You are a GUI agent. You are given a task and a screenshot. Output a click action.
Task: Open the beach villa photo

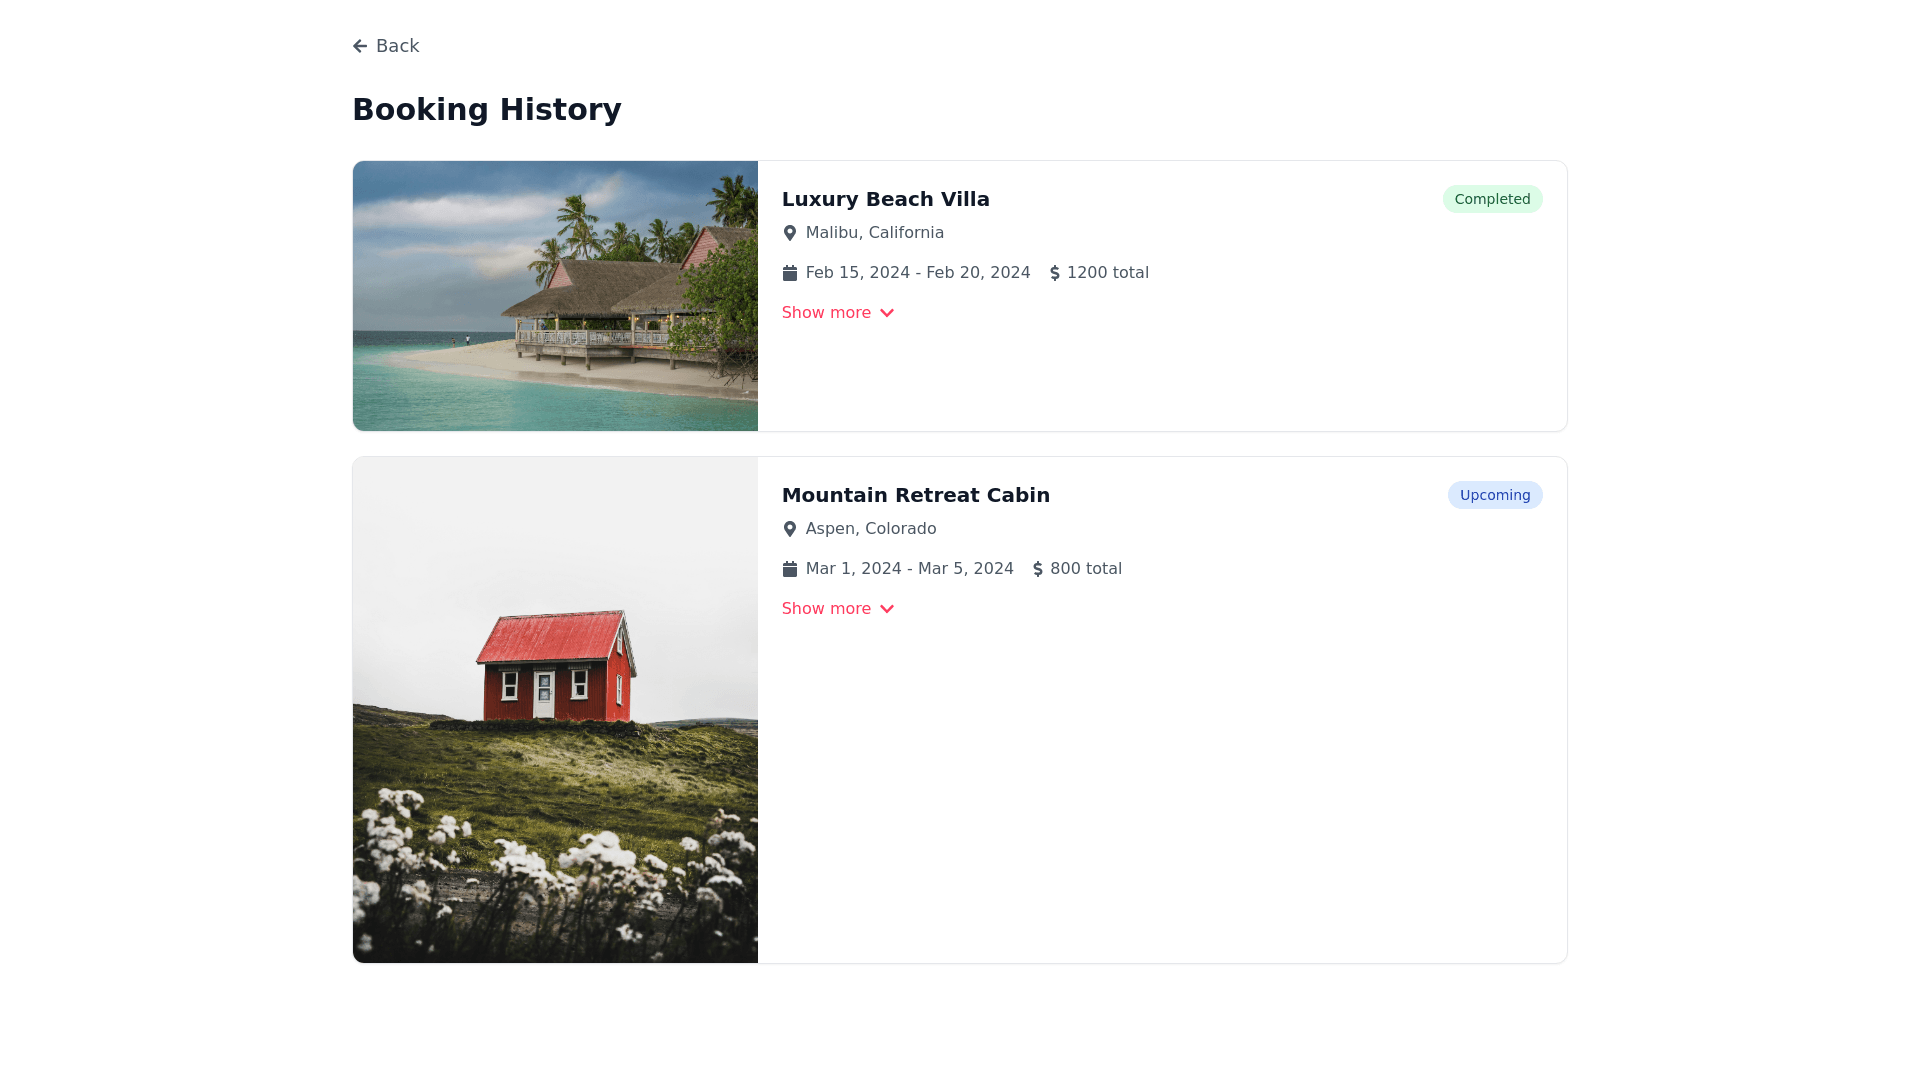(555, 296)
